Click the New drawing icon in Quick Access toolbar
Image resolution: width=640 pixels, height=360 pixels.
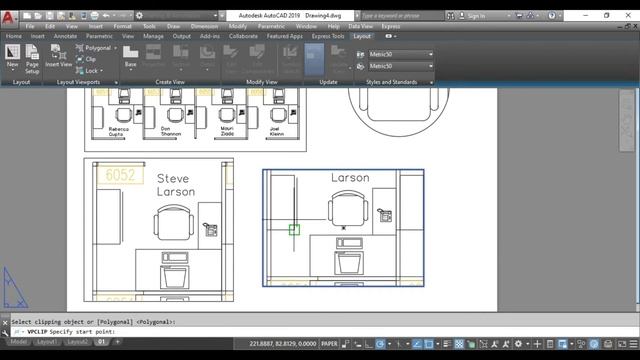[27, 16]
